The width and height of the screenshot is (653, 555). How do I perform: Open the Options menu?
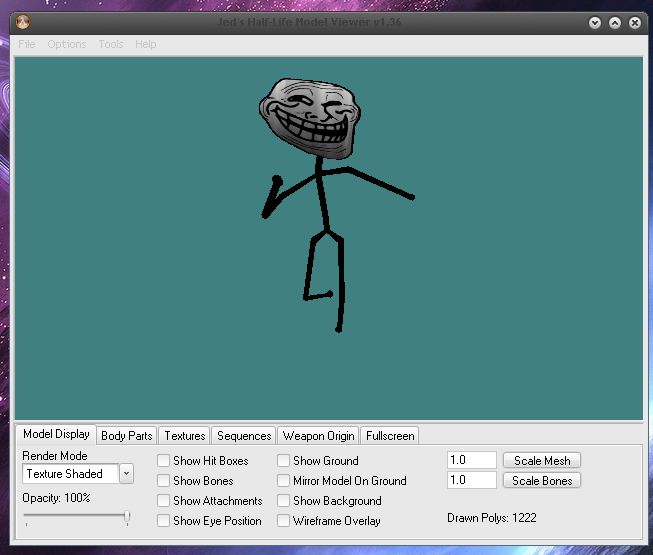point(67,44)
